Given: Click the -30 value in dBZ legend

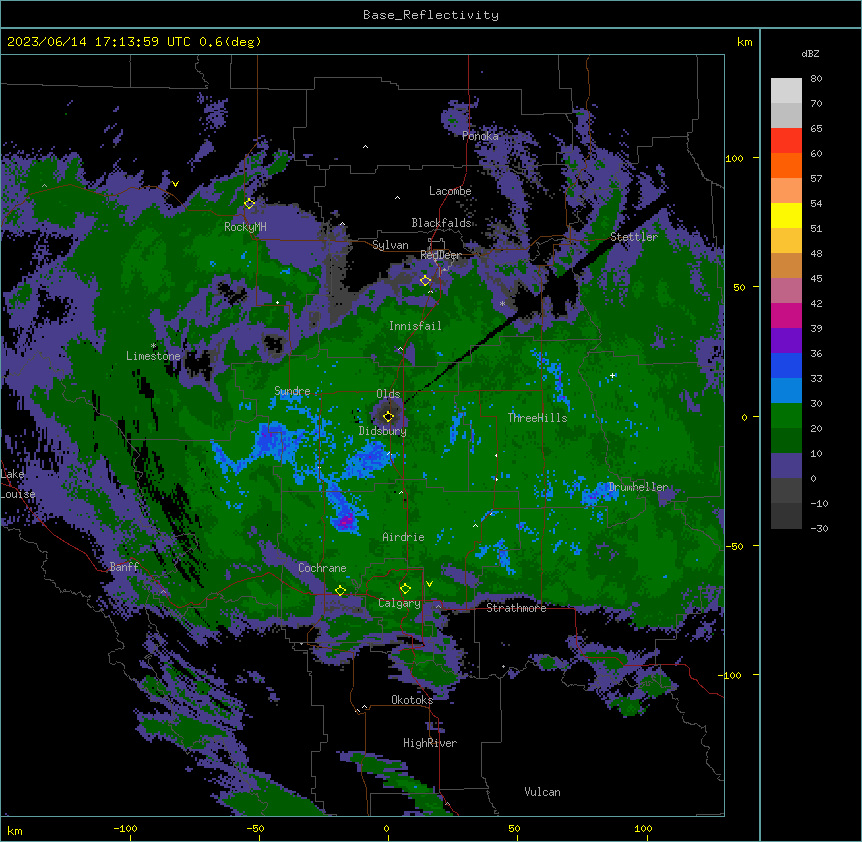Looking at the screenshot, I should pos(819,529).
